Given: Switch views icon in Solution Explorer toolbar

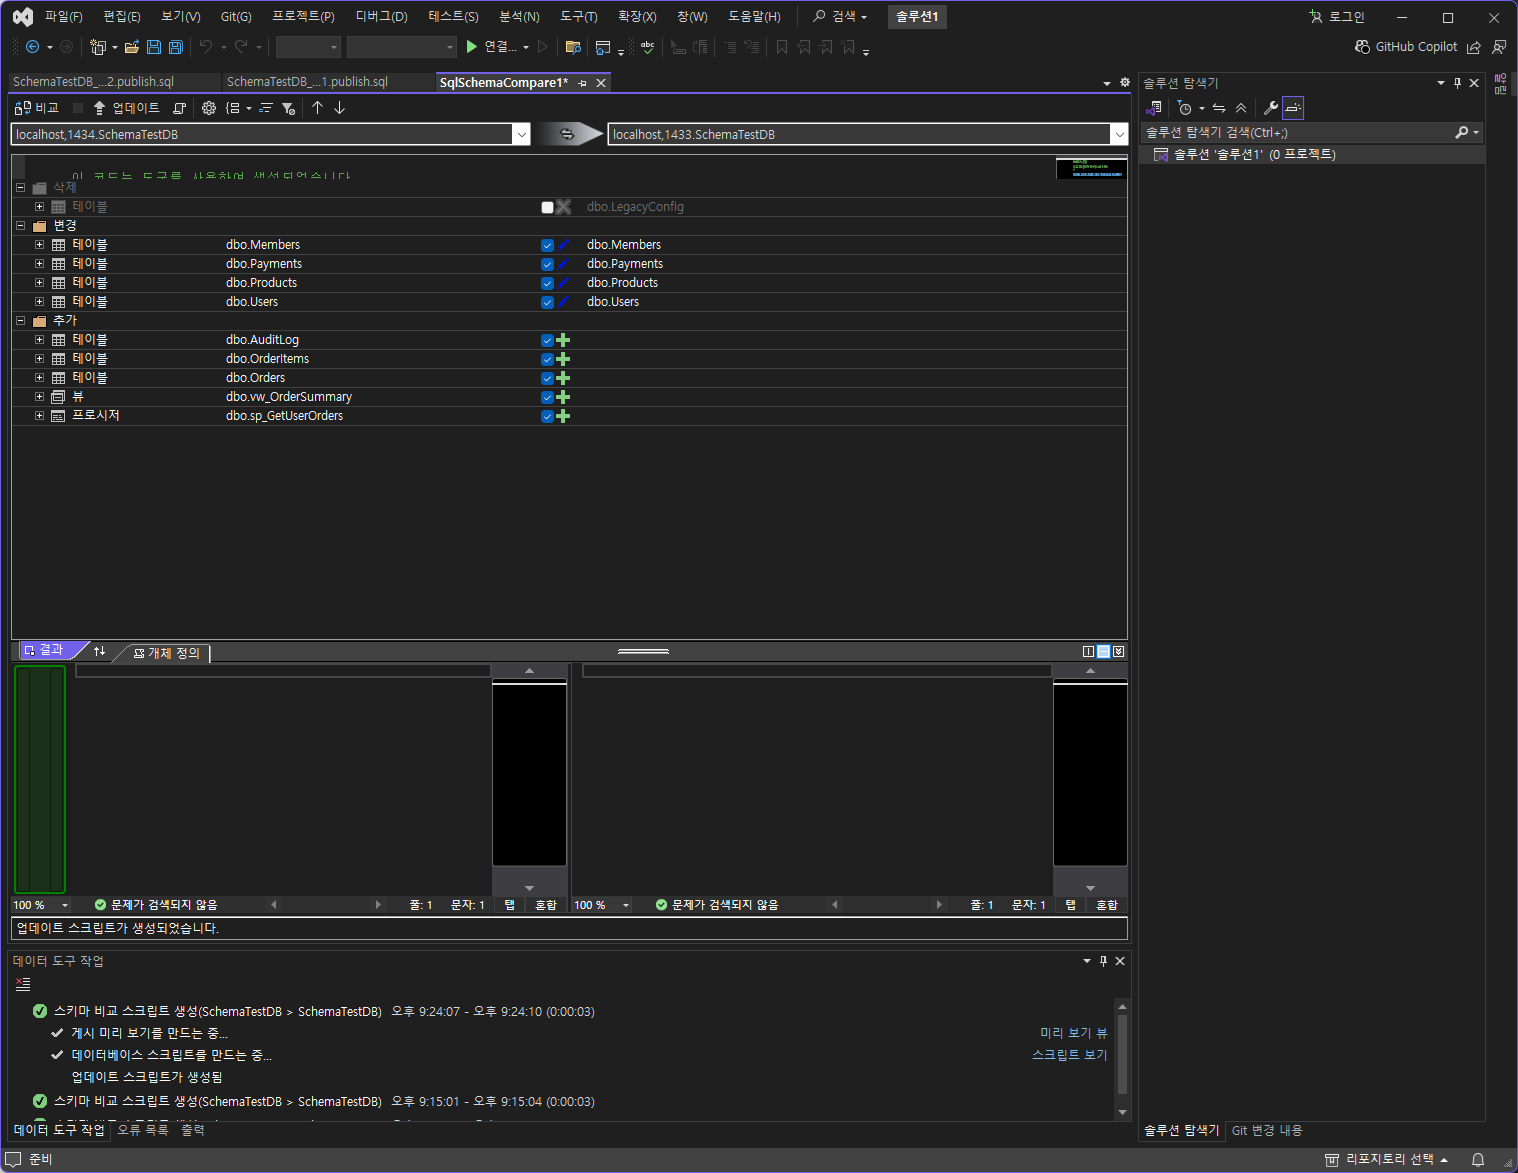Looking at the screenshot, I should pos(1154,108).
